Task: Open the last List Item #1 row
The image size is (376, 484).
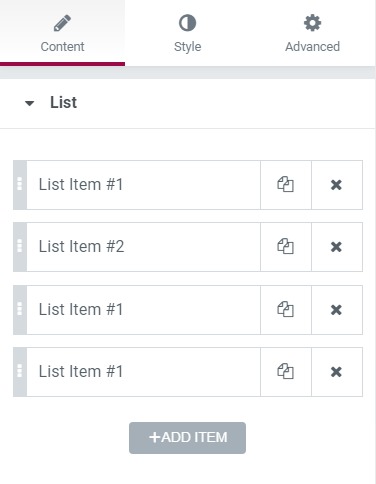Action: 143,372
